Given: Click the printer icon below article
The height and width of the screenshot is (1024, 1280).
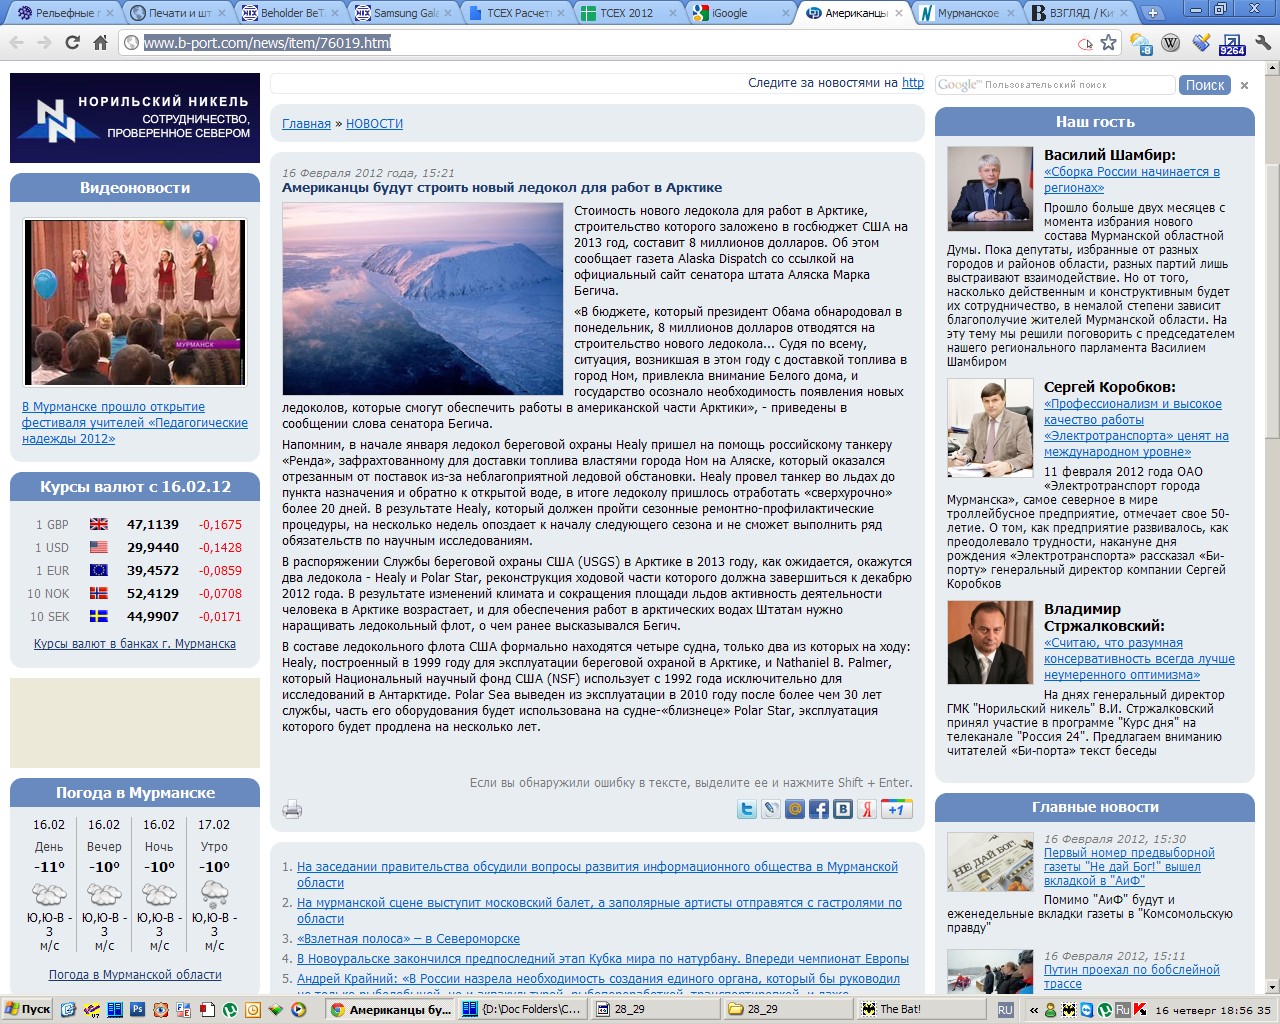Looking at the screenshot, I should [x=292, y=809].
